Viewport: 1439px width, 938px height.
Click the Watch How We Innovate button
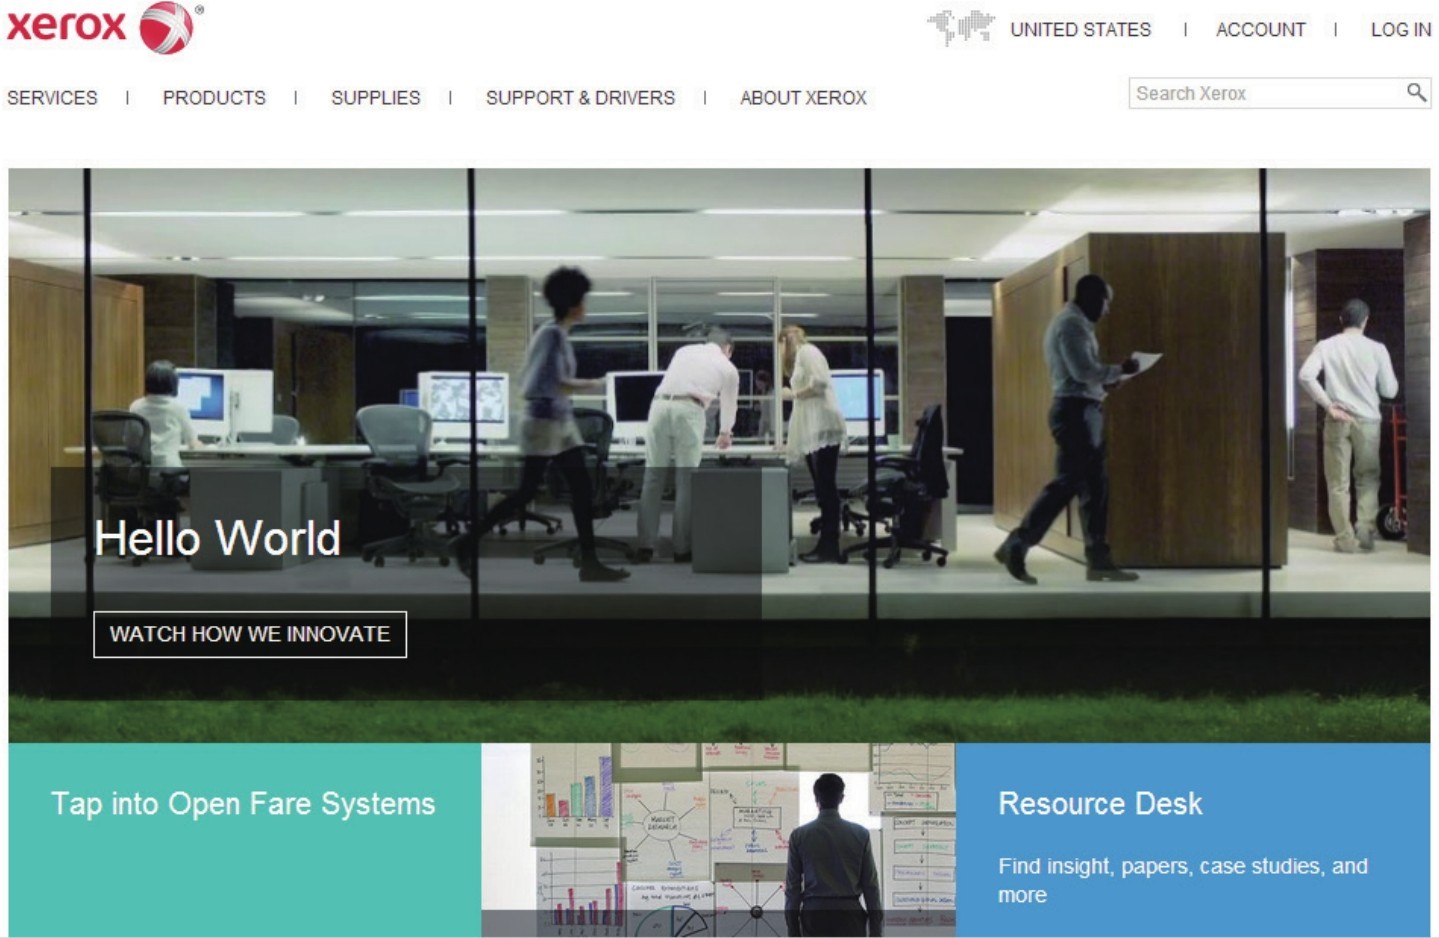pyautogui.click(x=250, y=634)
